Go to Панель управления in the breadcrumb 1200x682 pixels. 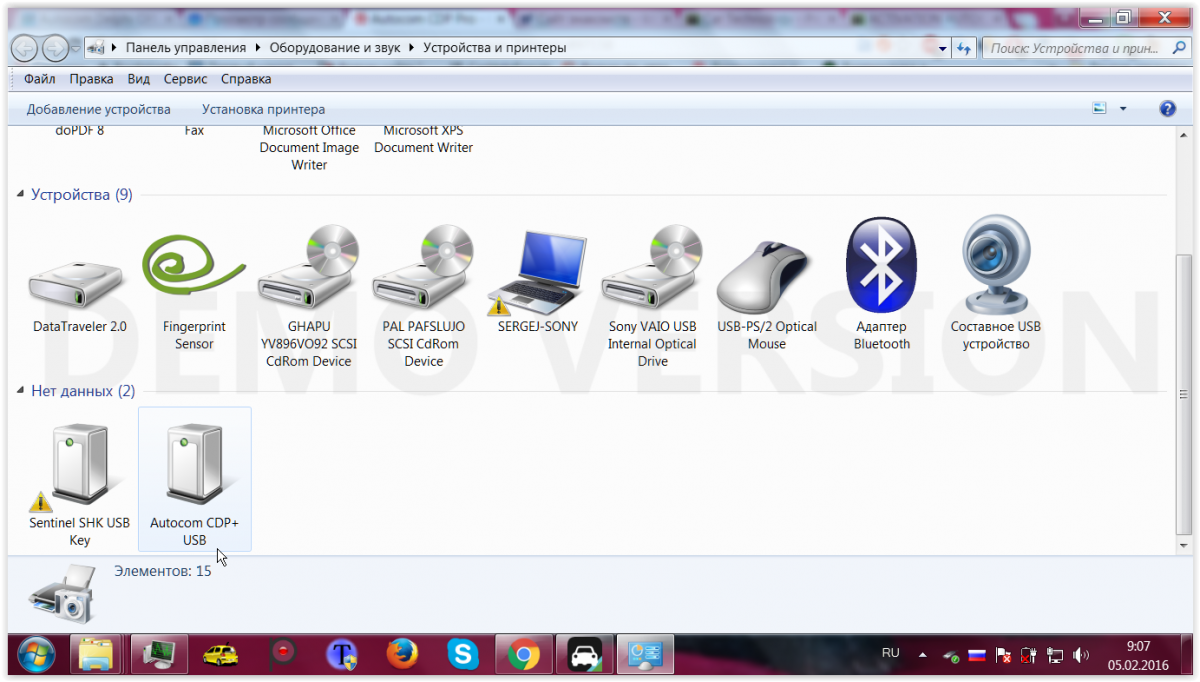coord(186,48)
